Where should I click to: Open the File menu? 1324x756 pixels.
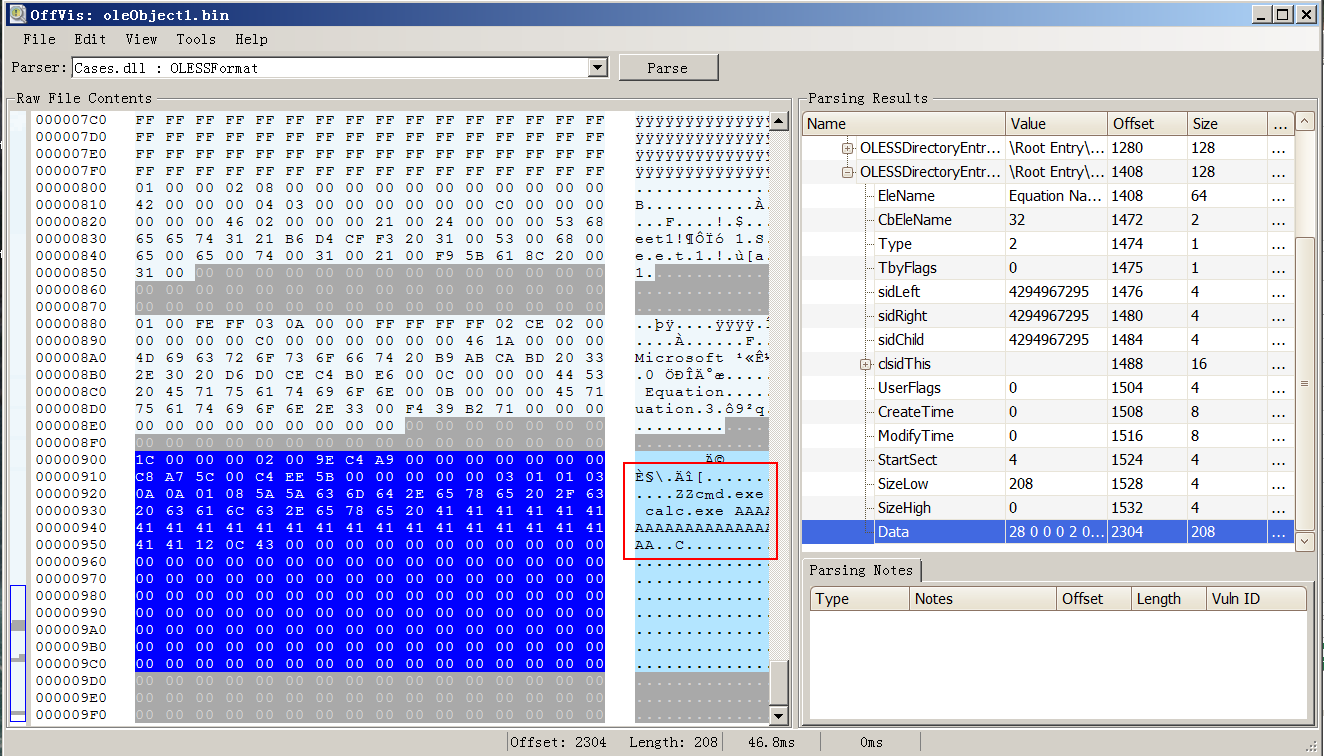tap(39, 39)
